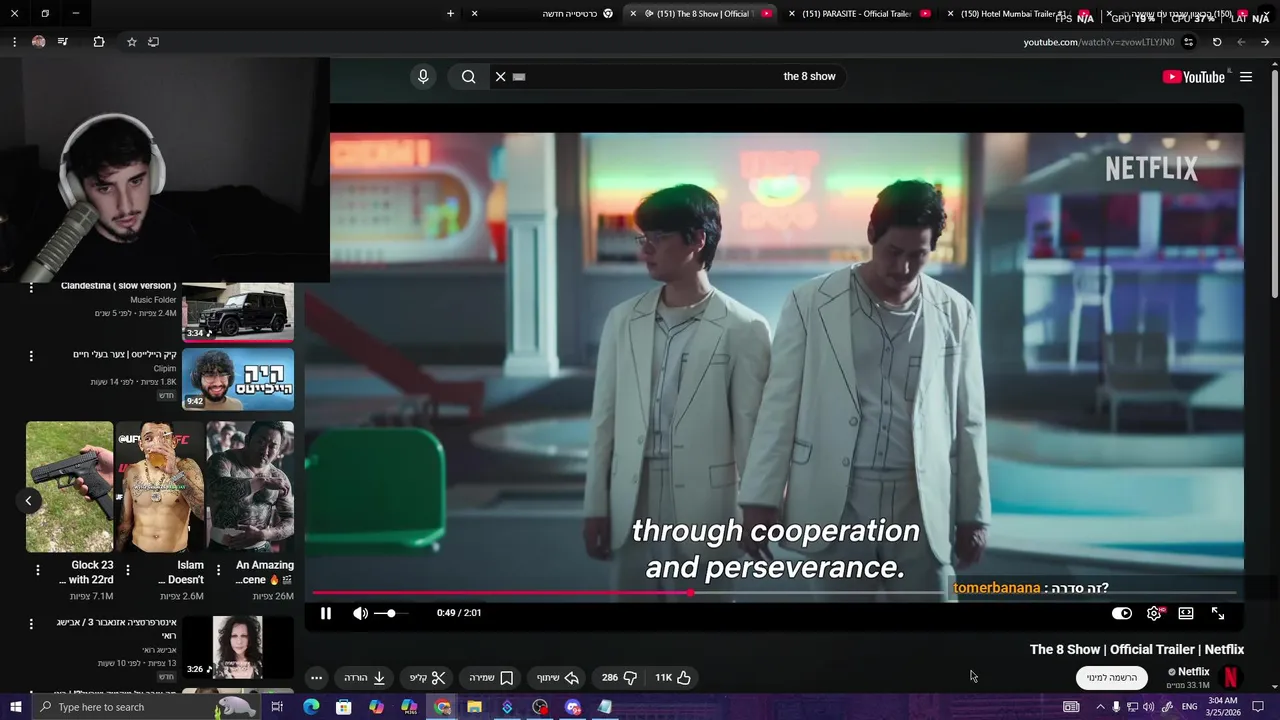Open a new browser tab with plus
The image size is (1280, 720).
tap(450, 14)
